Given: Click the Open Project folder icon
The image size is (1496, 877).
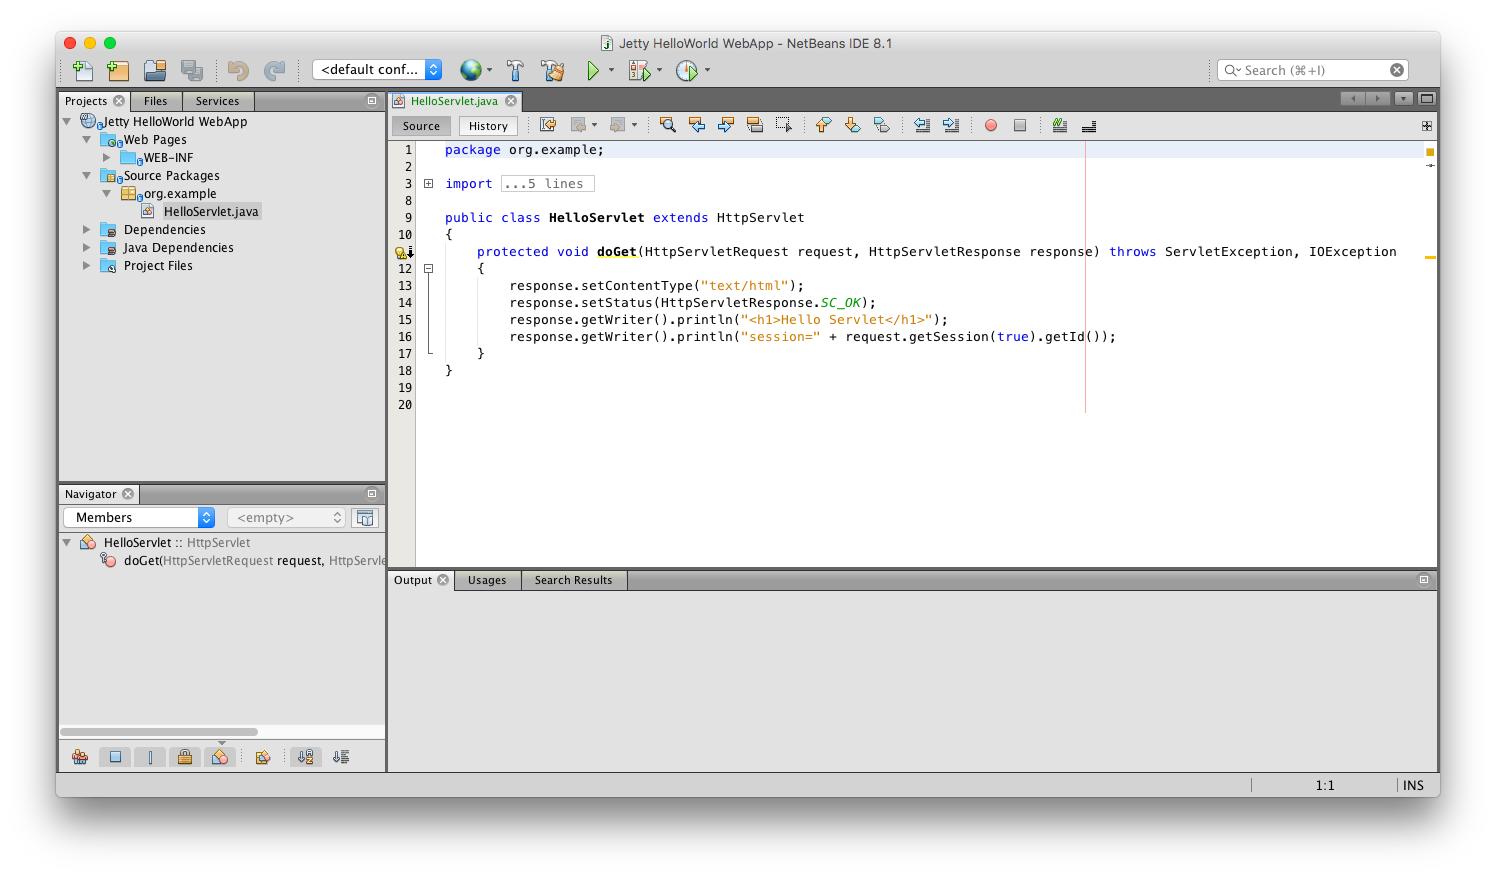Looking at the screenshot, I should pos(155,70).
